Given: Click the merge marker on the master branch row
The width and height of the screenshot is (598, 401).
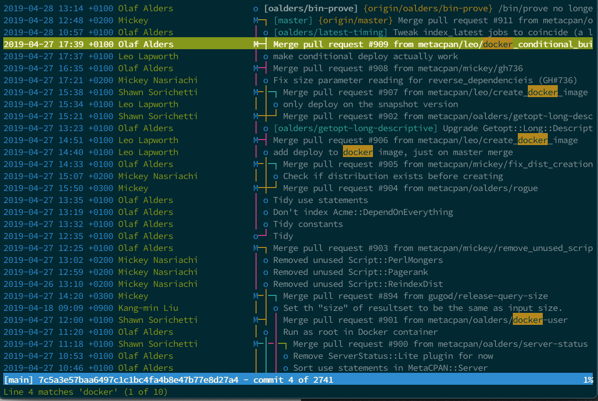Looking at the screenshot, I should point(256,20).
